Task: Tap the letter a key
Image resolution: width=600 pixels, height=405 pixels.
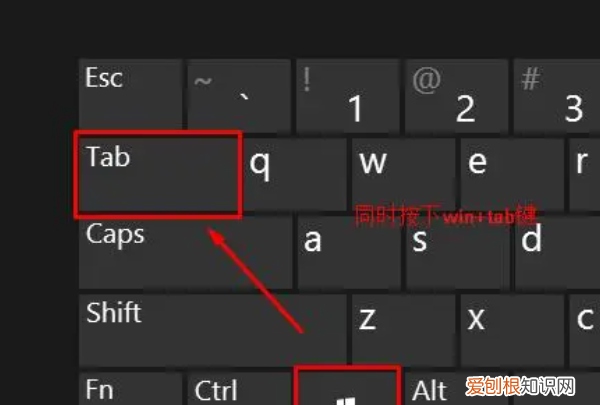Action: pyautogui.click(x=349, y=253)
